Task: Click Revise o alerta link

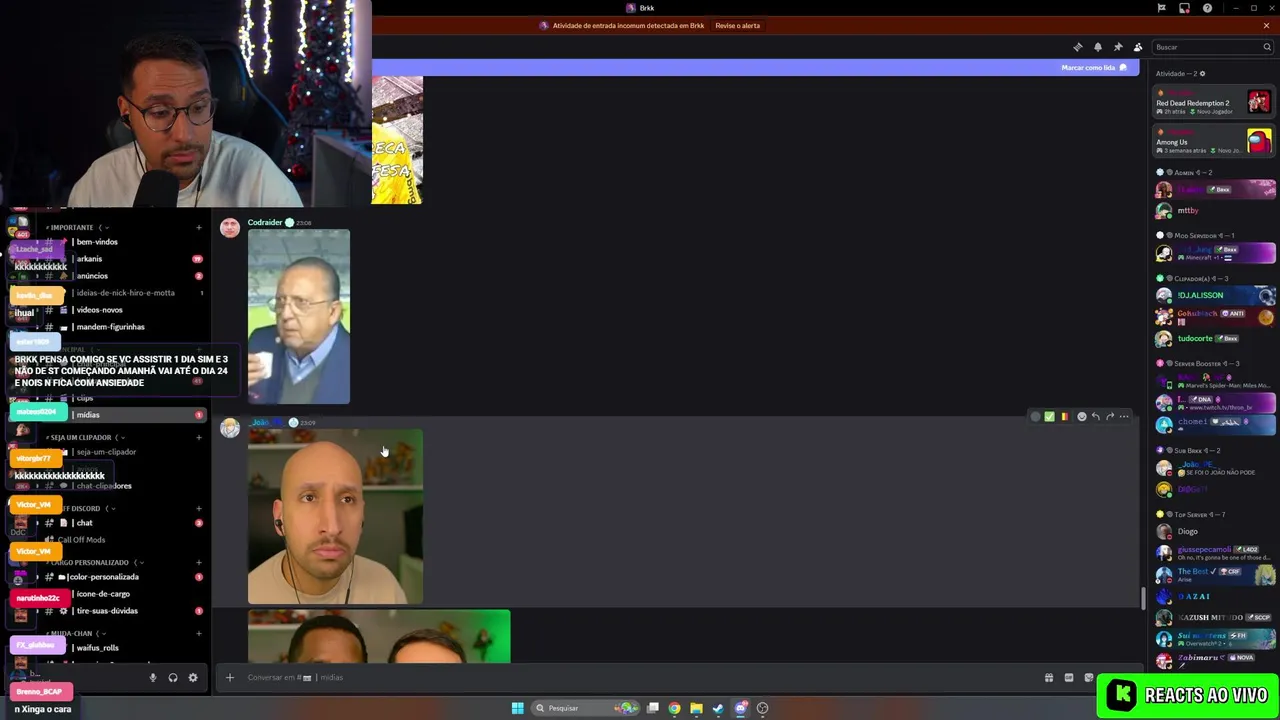Action: pyautogui.click(x=737, y=26)
